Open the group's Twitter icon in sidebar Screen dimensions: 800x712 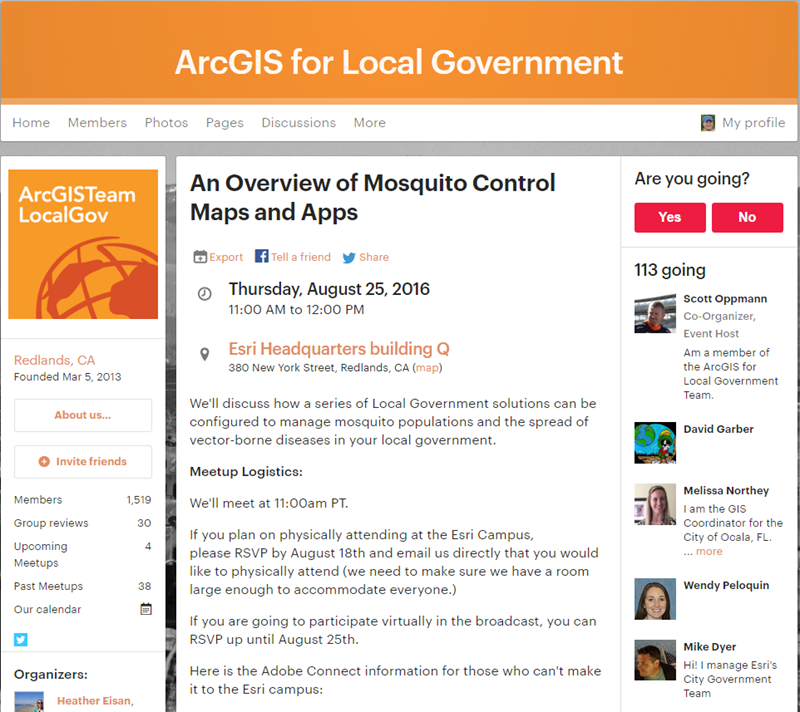(21, 639)
